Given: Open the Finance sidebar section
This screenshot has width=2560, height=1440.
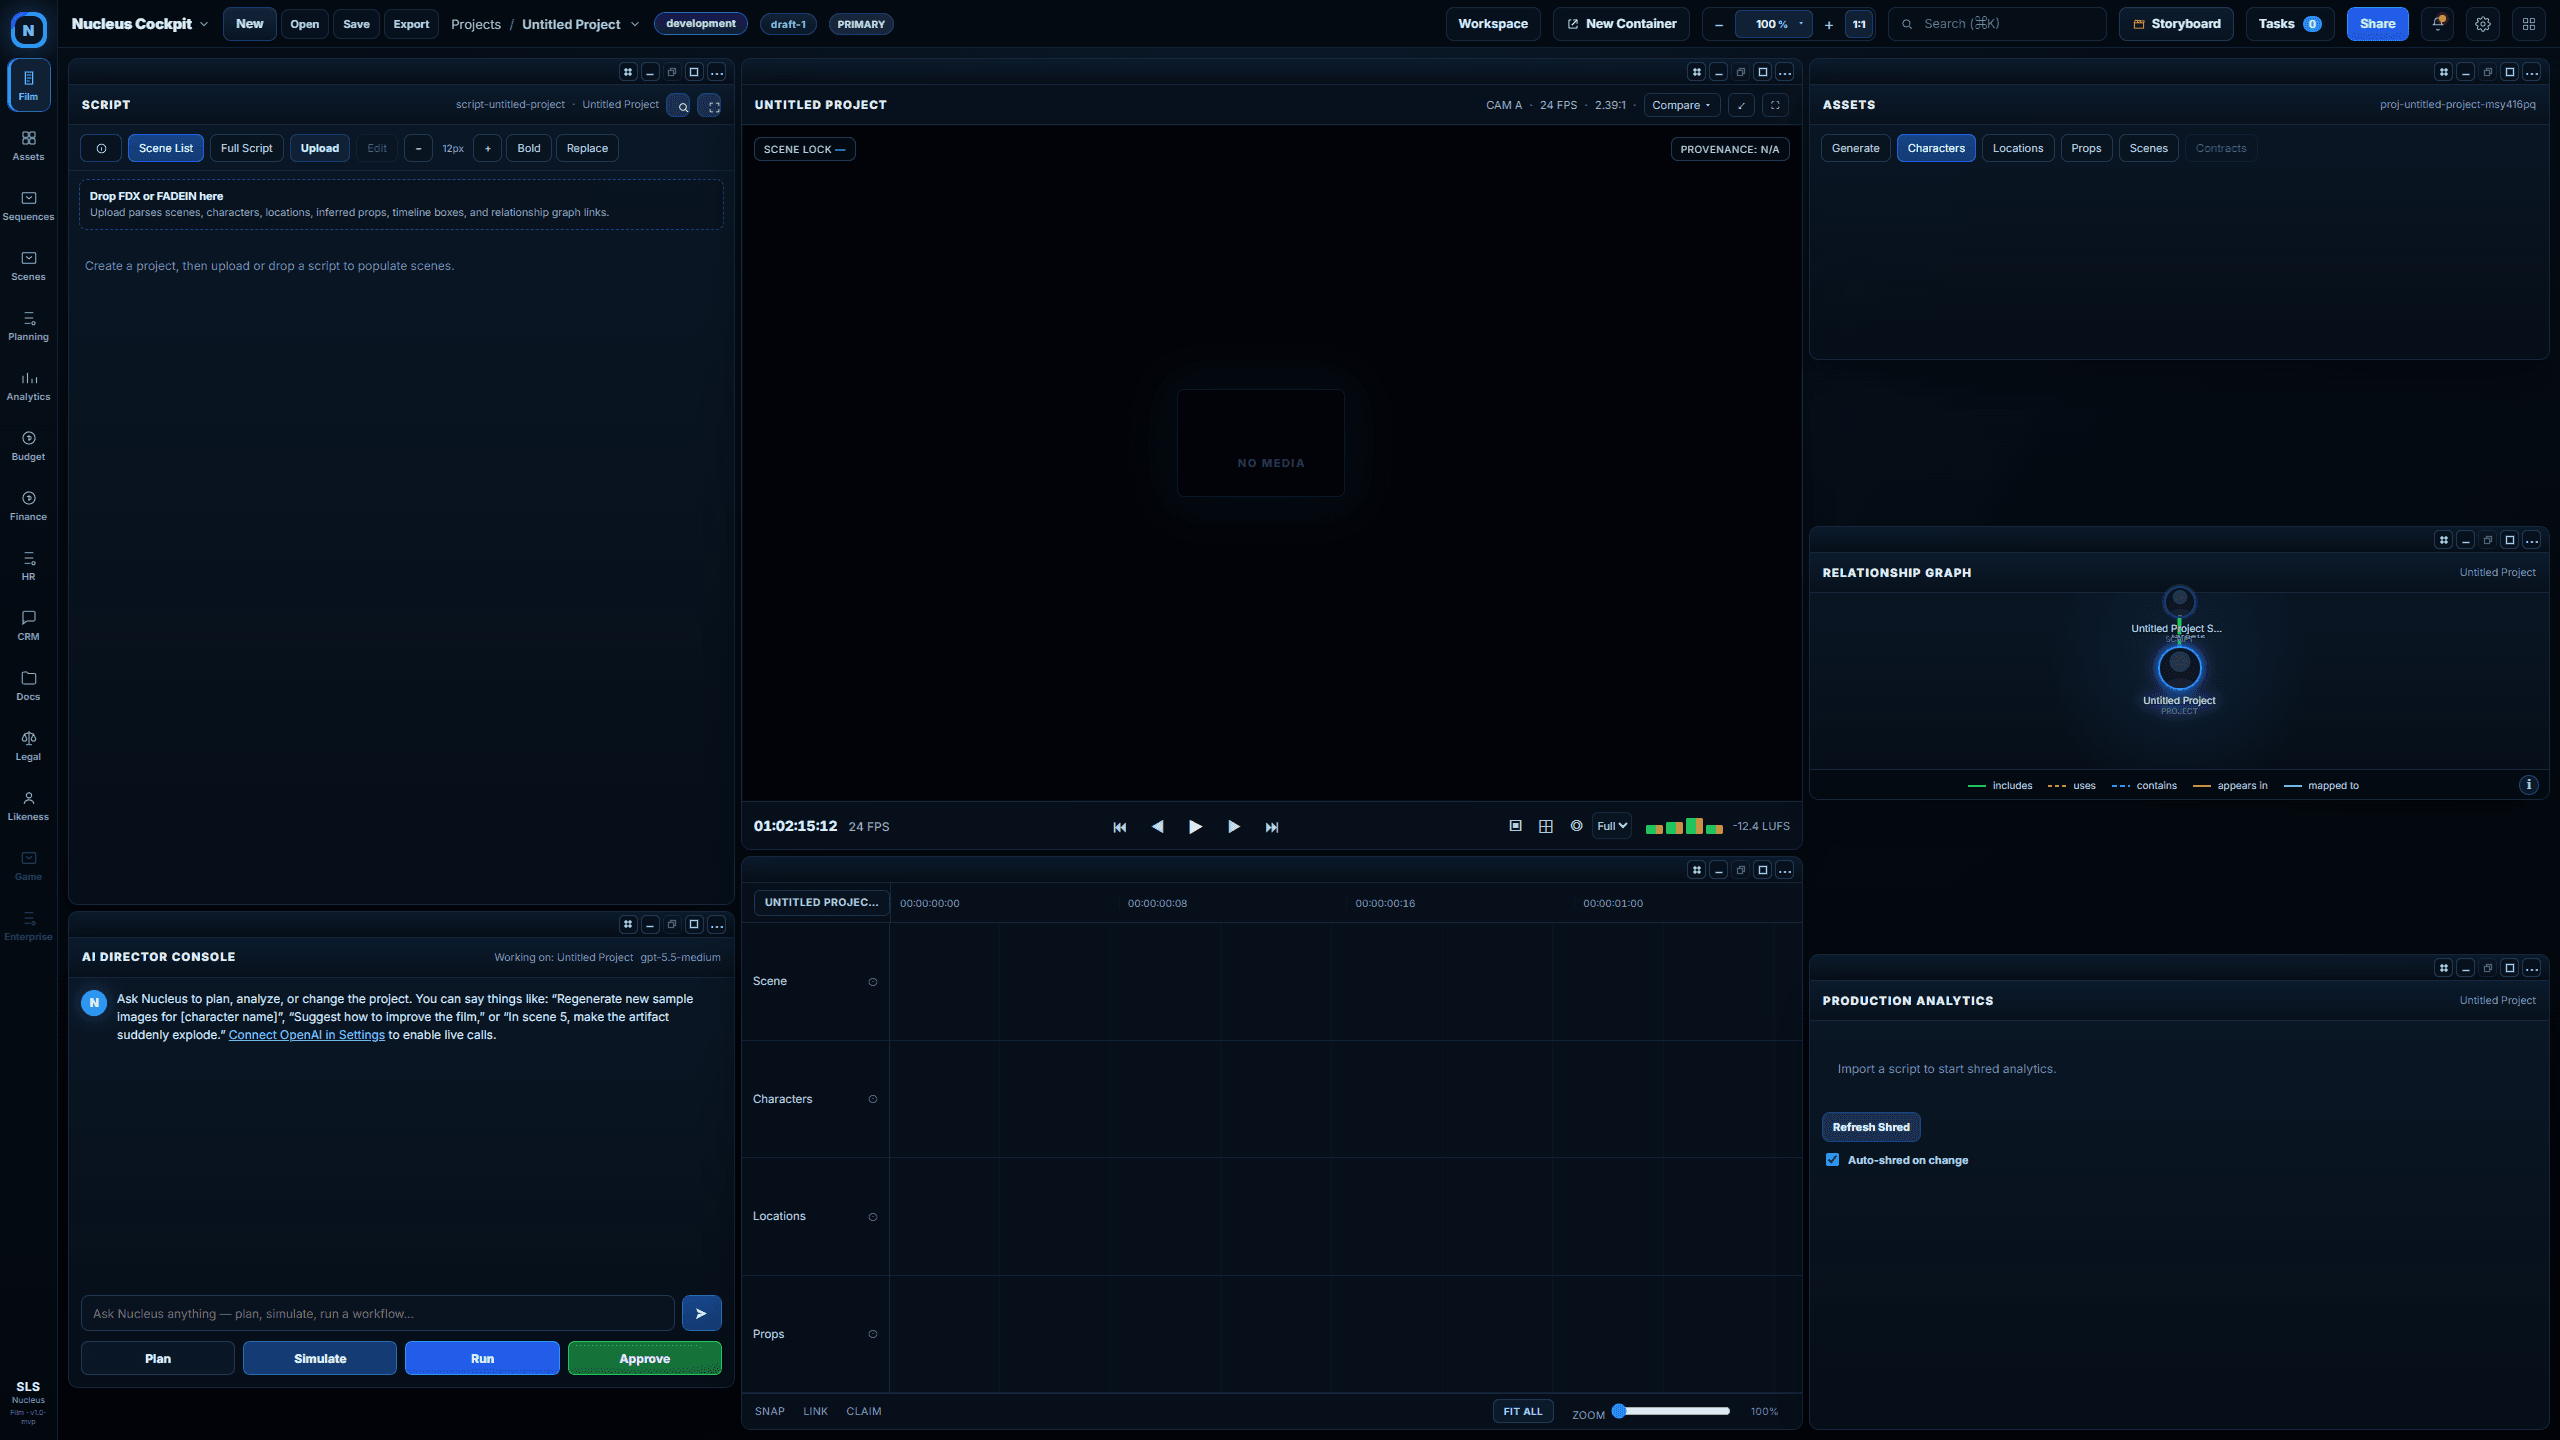Looking at the screenshot, I should pos(28,505).
